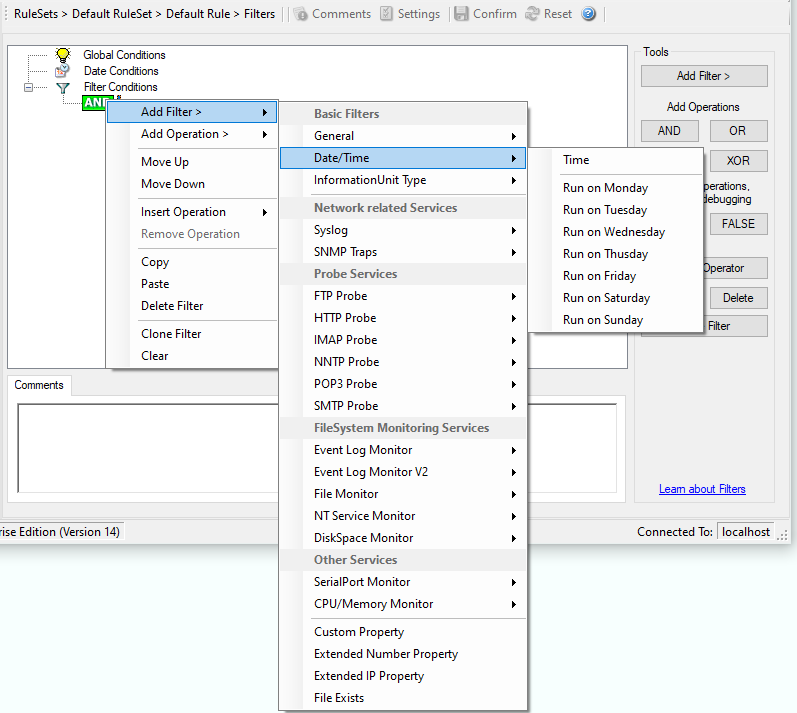Click the Comments toolbar icon

click(300, 14)
